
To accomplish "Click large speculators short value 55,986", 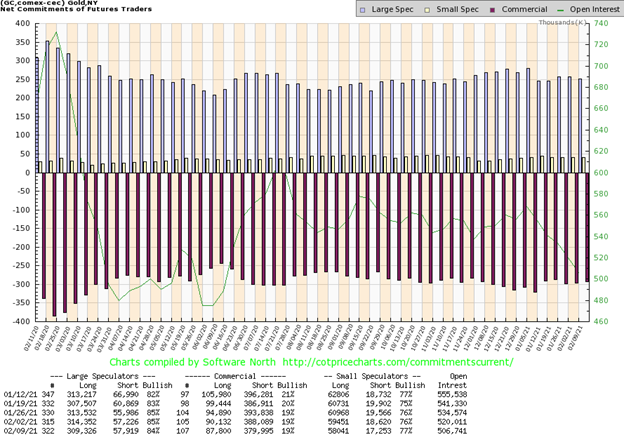I will click(x=125, y=413).
